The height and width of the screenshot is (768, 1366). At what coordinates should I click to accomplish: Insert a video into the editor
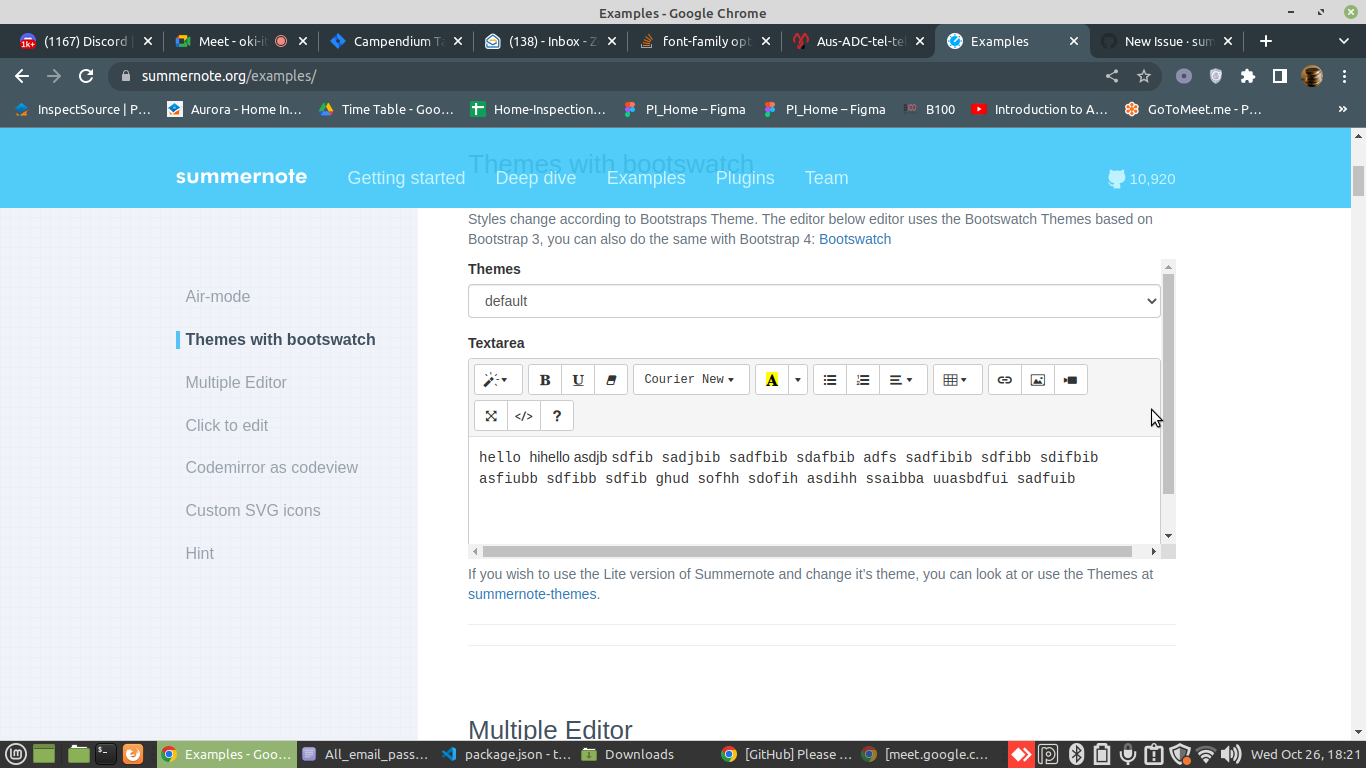1070,379
